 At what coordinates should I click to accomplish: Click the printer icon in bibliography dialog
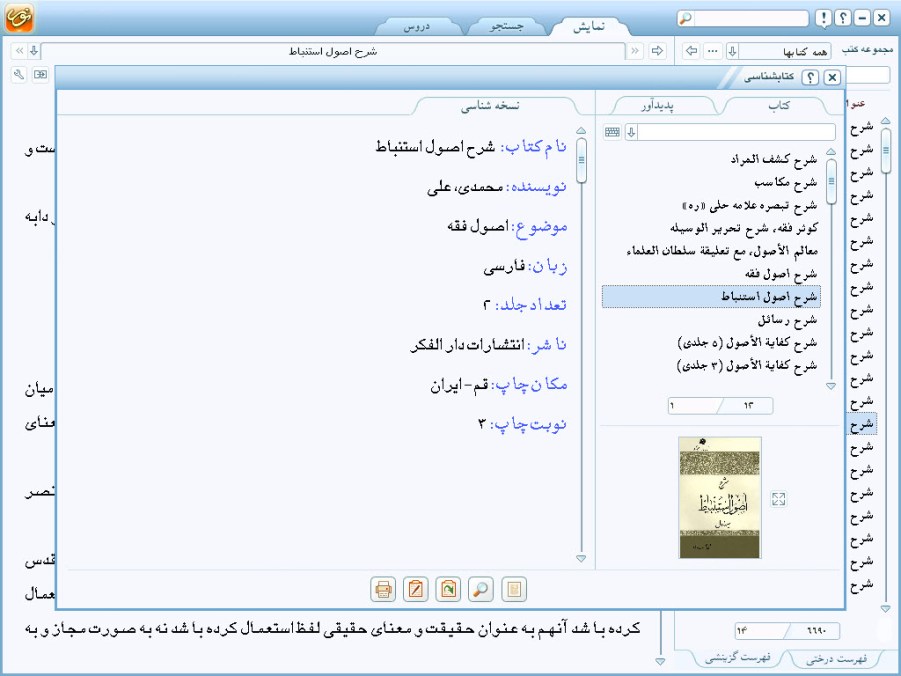383,589
